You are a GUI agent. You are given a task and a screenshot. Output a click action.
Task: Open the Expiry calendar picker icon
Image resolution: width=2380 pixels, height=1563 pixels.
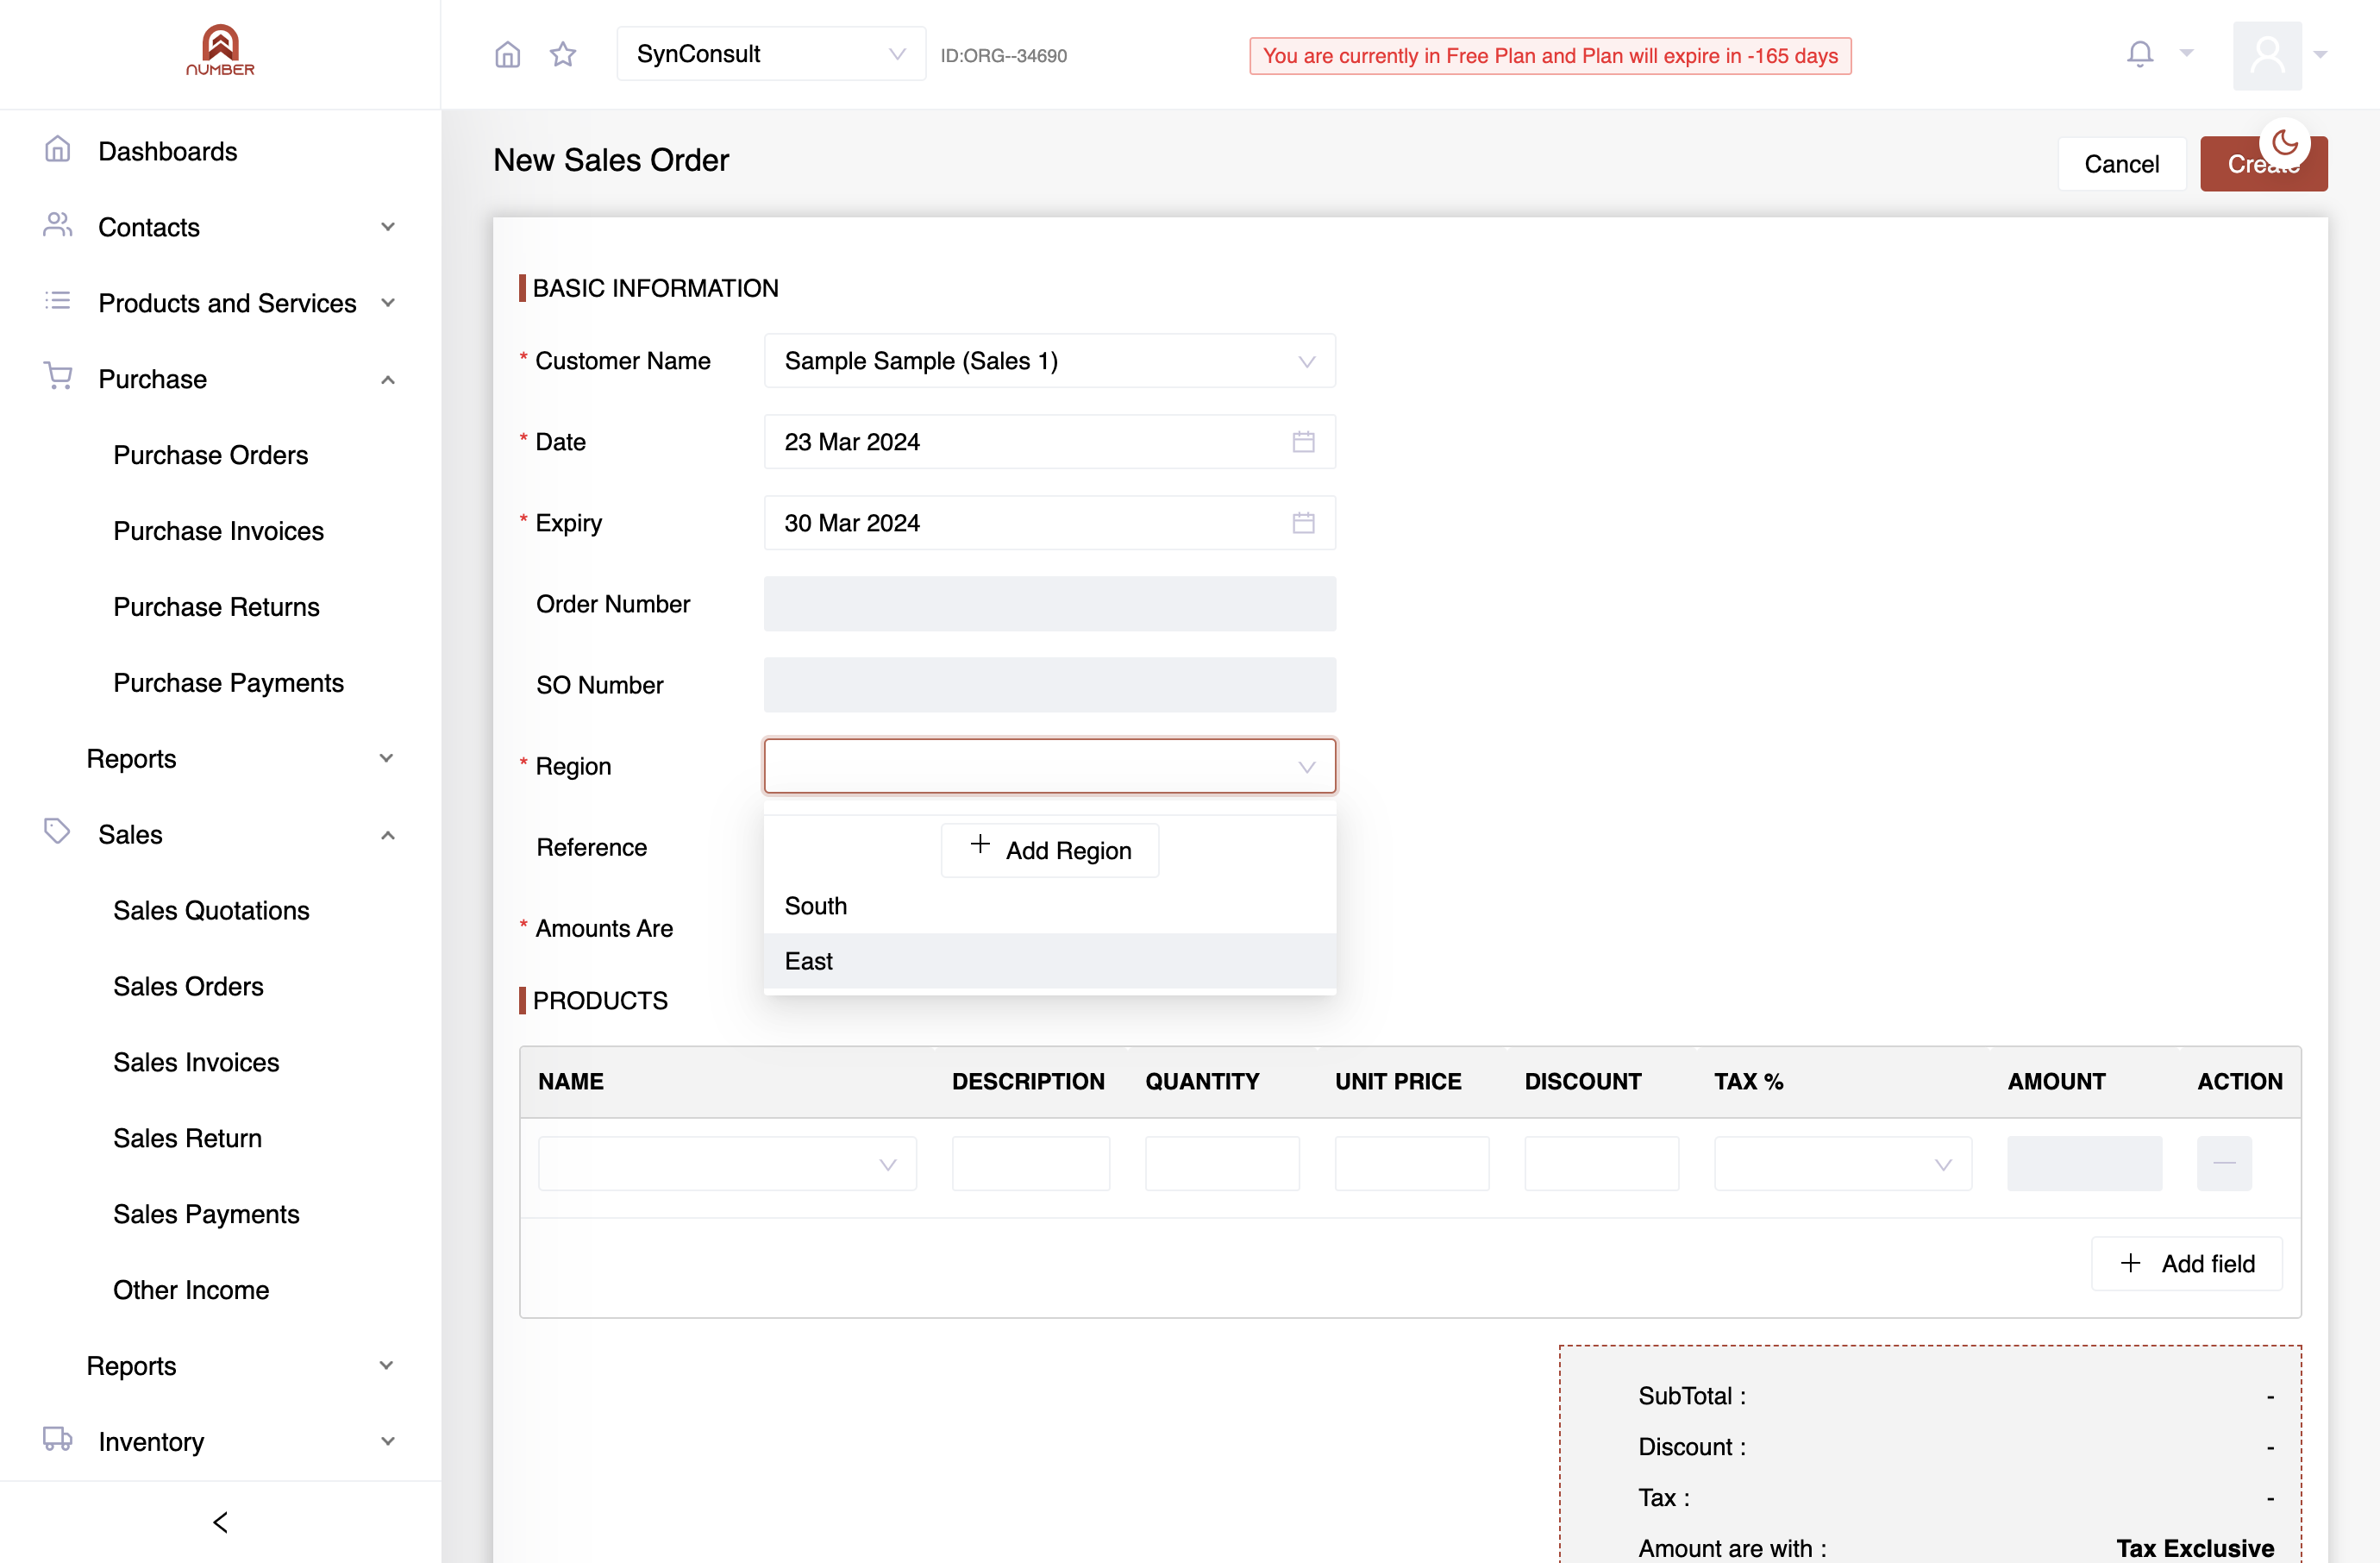[1303, 523]
